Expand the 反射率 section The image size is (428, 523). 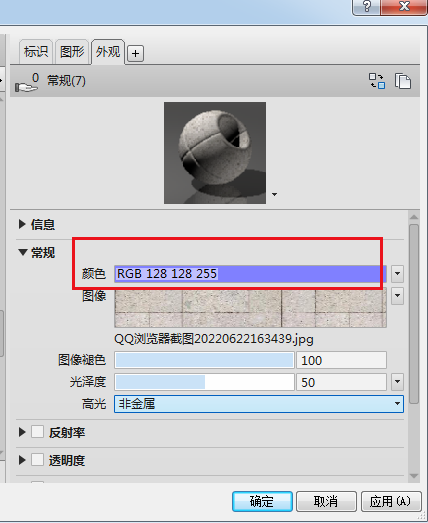[22, 432]
